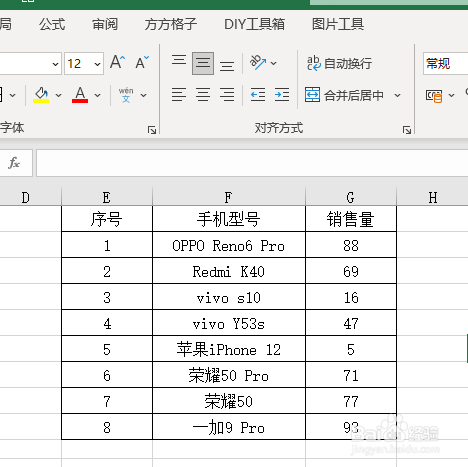Screen dimensions: 468x467
Task: Select sales value 47 cell
Action: [x=351, y=323]
